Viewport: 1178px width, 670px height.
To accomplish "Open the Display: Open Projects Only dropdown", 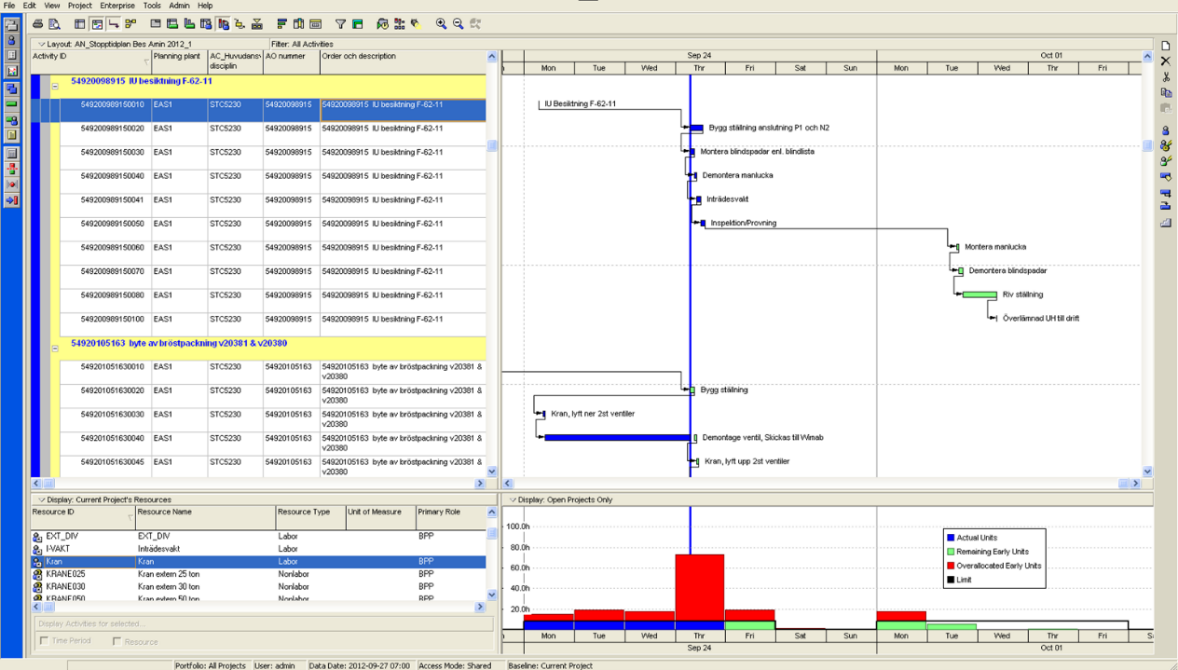I will pos(512,499).
